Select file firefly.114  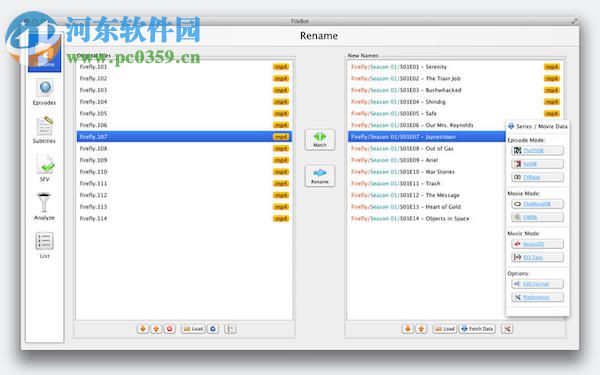184,218
